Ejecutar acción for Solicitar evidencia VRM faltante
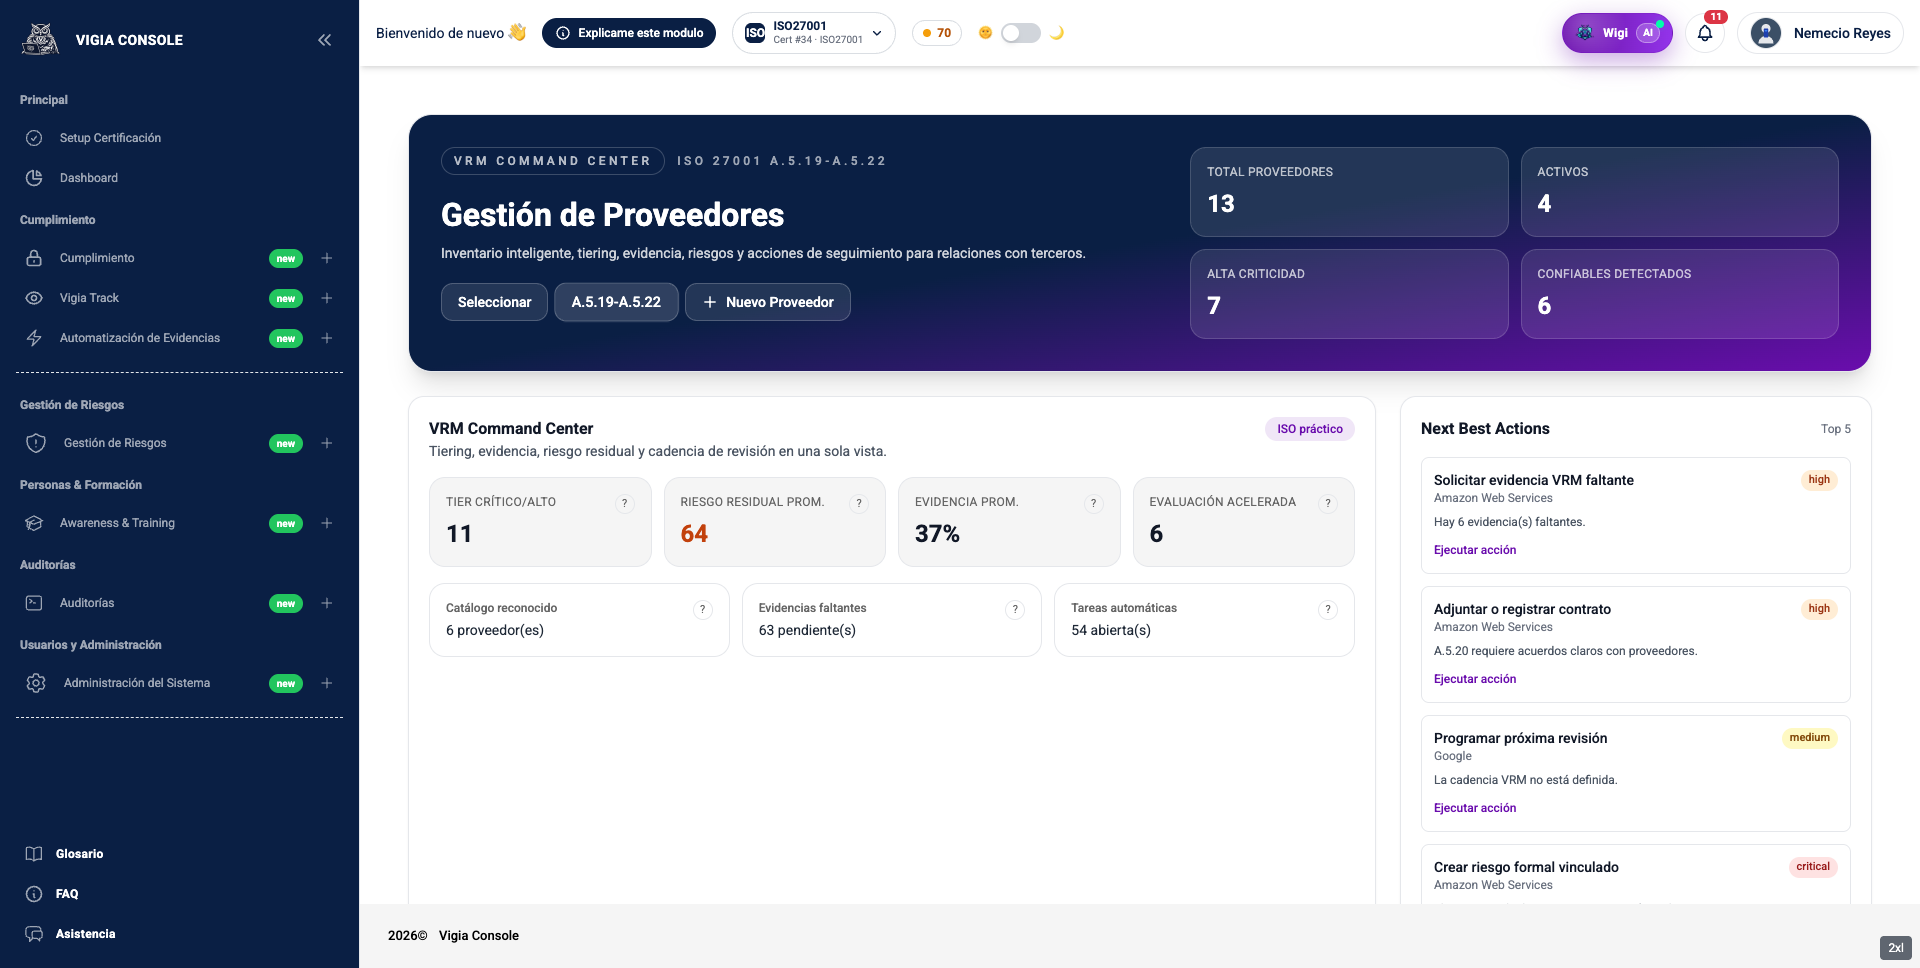1920x968 pixels. click(x=1475, y=550)
